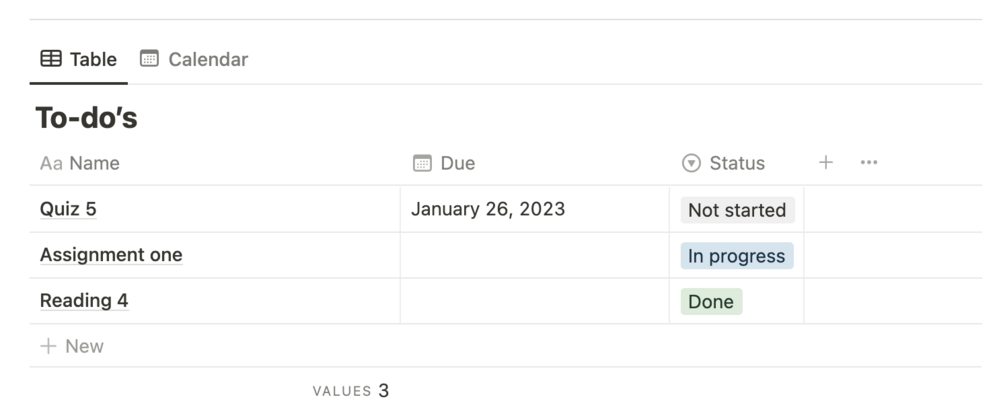1005x420 pixels.
Task: Open the three-dots column options menu
Action: pyautogui.click(x=868, y=163)
